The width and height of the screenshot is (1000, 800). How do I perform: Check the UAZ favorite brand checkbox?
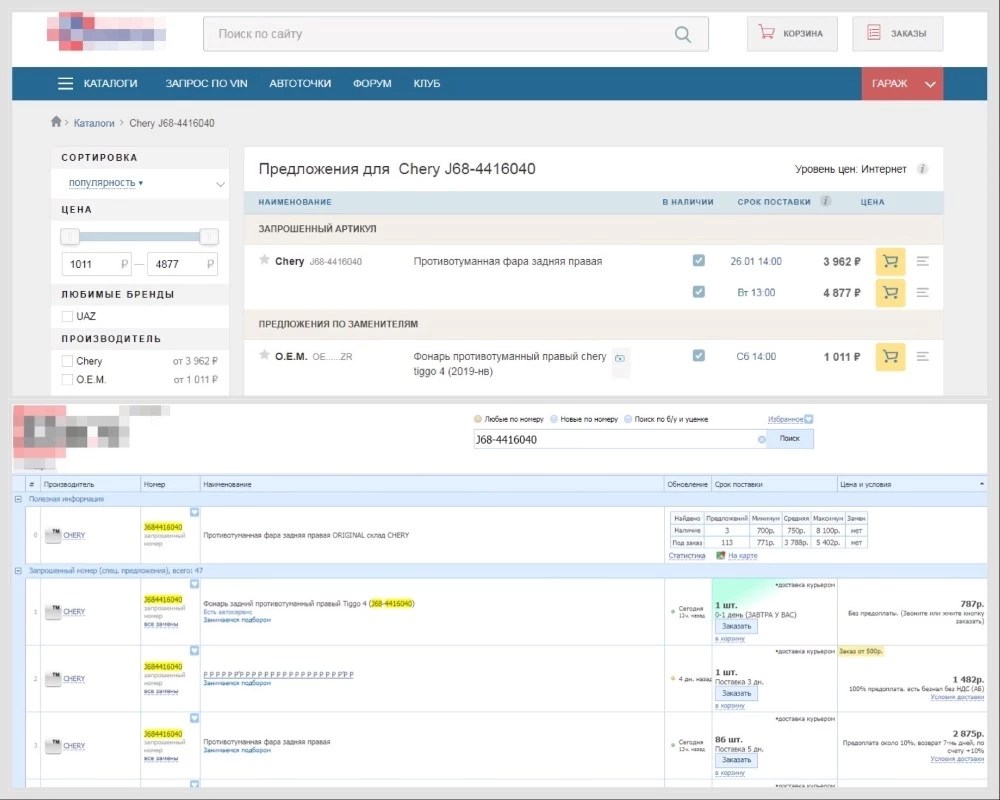(67, 316)
